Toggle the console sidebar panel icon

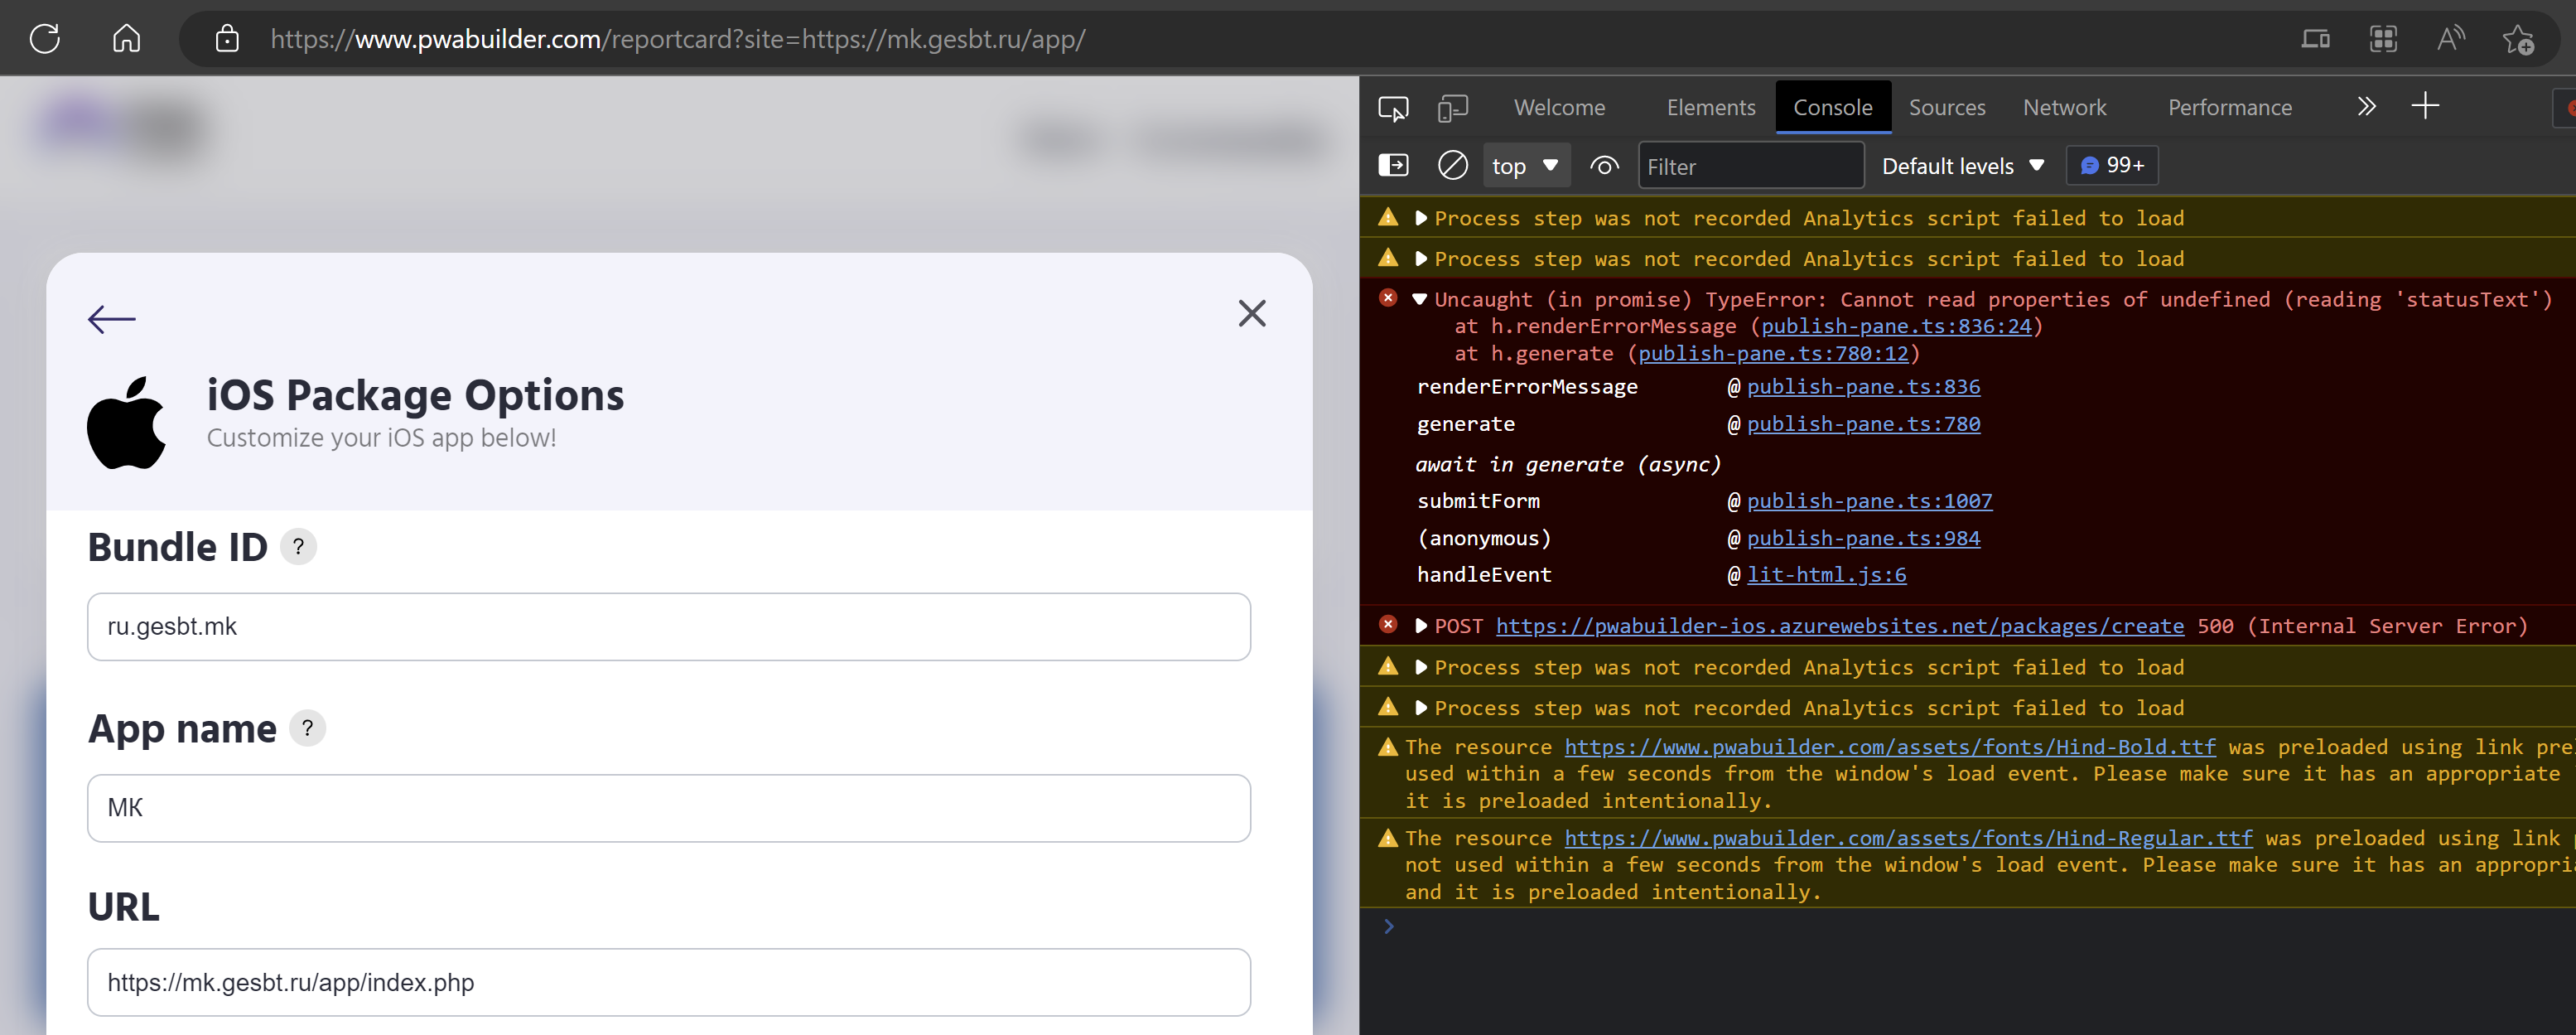(x=1393, y=165)
